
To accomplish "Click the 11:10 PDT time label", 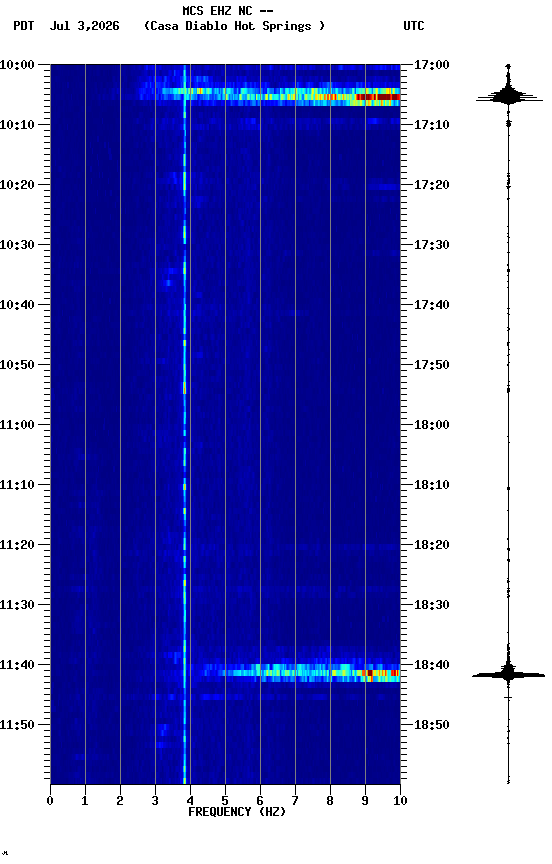I will [17, 485].
